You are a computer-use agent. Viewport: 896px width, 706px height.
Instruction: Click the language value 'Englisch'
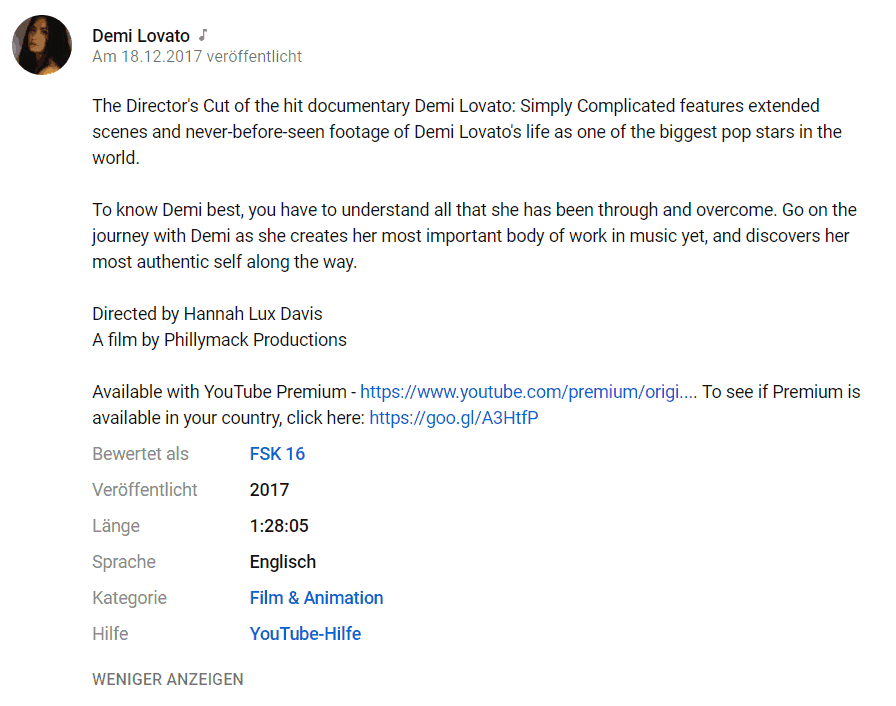pyautogui.click(x=283, y=562)
